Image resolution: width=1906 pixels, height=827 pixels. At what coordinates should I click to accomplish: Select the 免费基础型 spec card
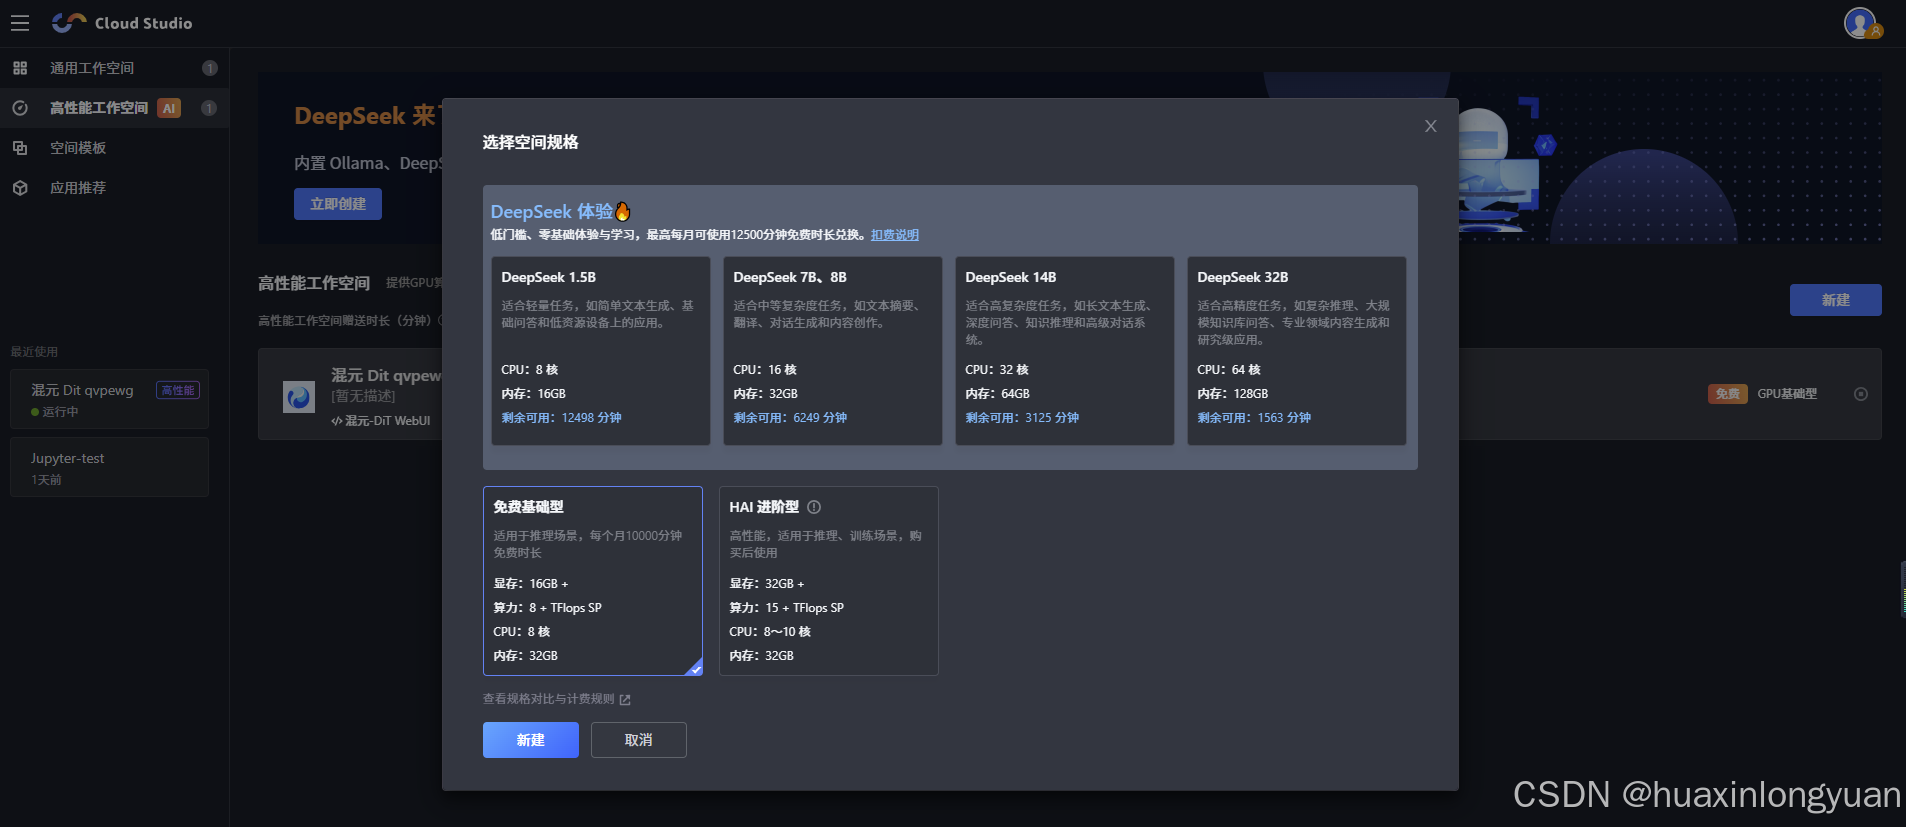tap(593, 581)
